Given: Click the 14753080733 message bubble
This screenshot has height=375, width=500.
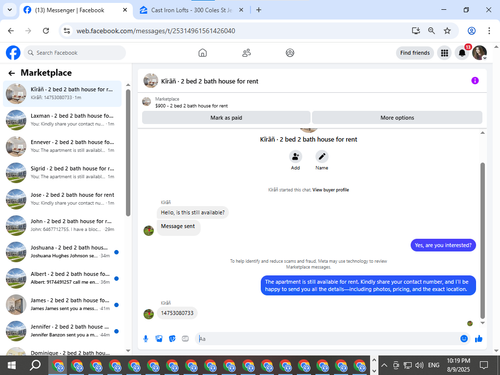Looking at the screenshot, I should tap(177, 313).
